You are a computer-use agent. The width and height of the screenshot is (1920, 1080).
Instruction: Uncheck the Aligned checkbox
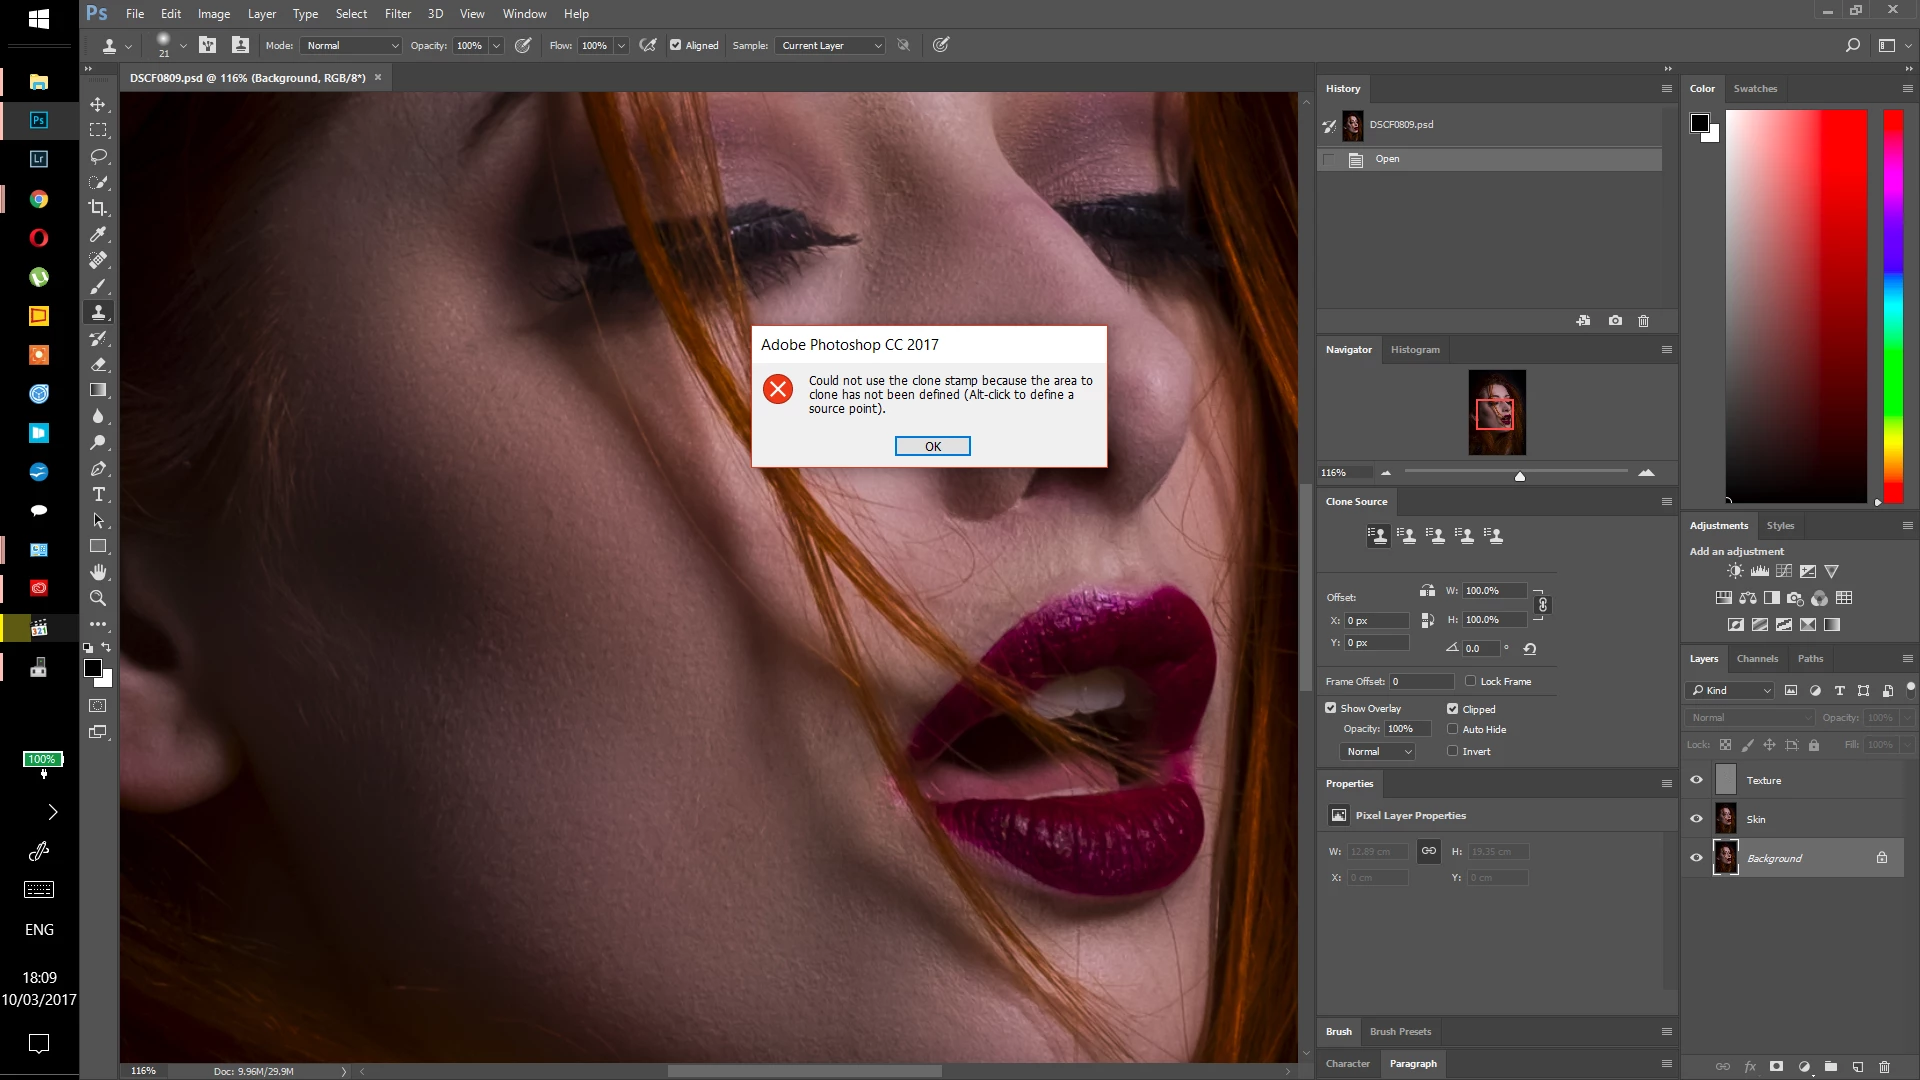tap(676, 45)
